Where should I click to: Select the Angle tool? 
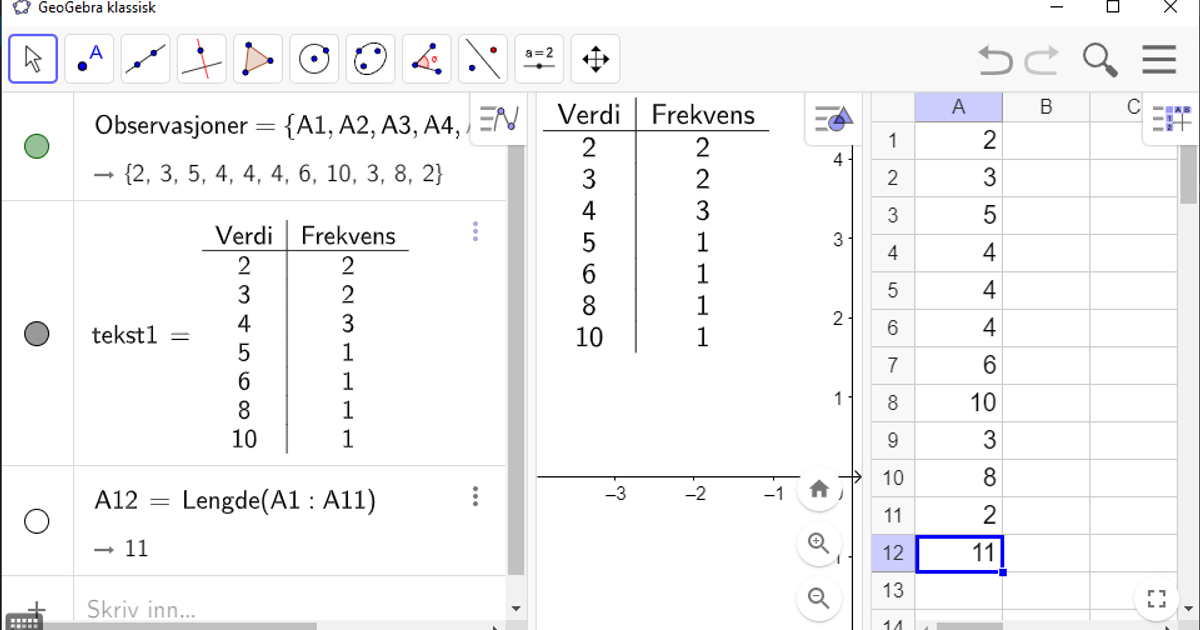click(427, 58)
